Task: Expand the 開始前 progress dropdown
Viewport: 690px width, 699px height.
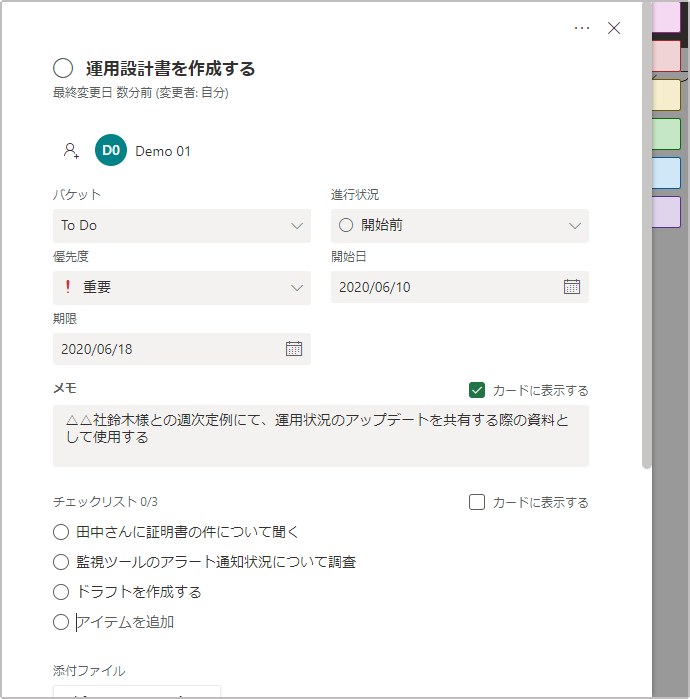Action: (x=460, y=226)
